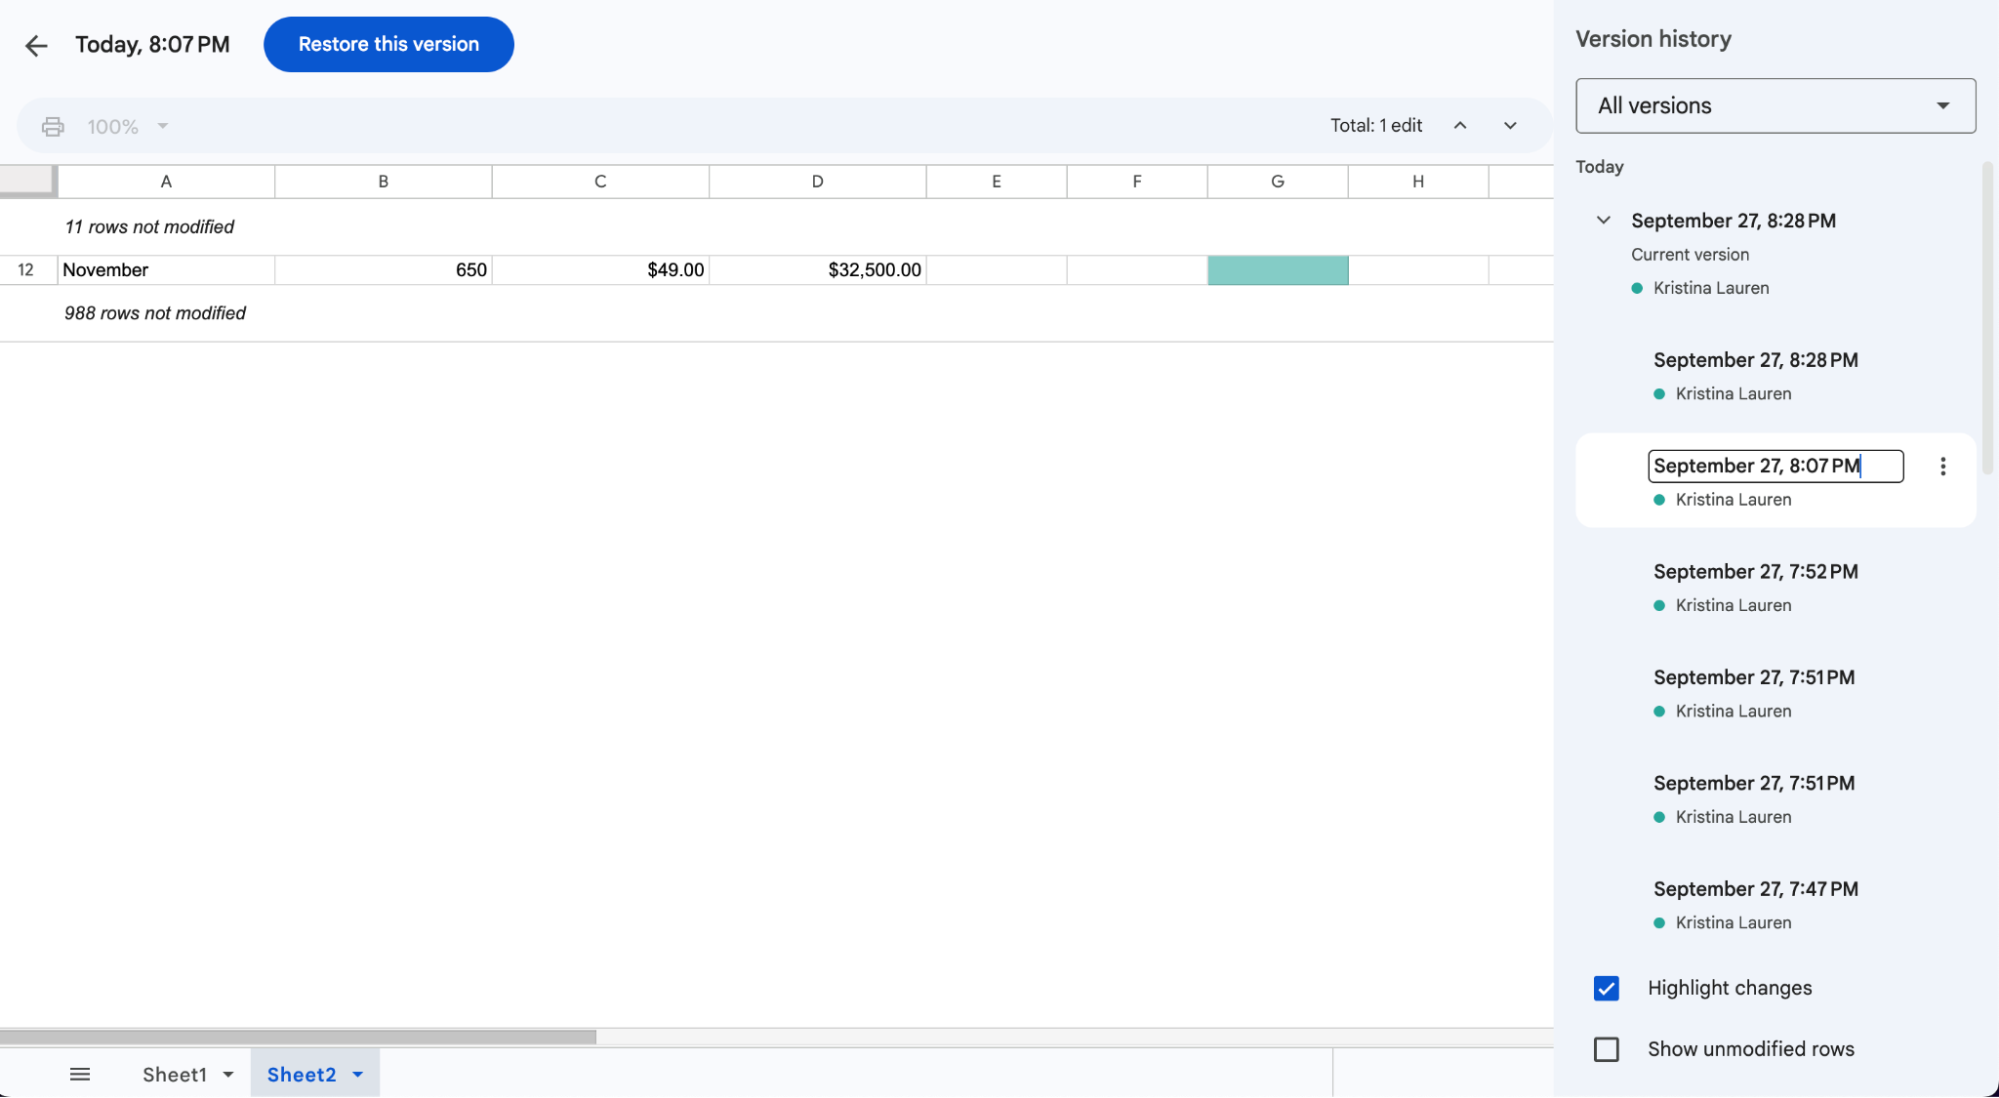Screen dimensions: 1999x1098
Task: Click the cell containing November
Action: point(166,270)
